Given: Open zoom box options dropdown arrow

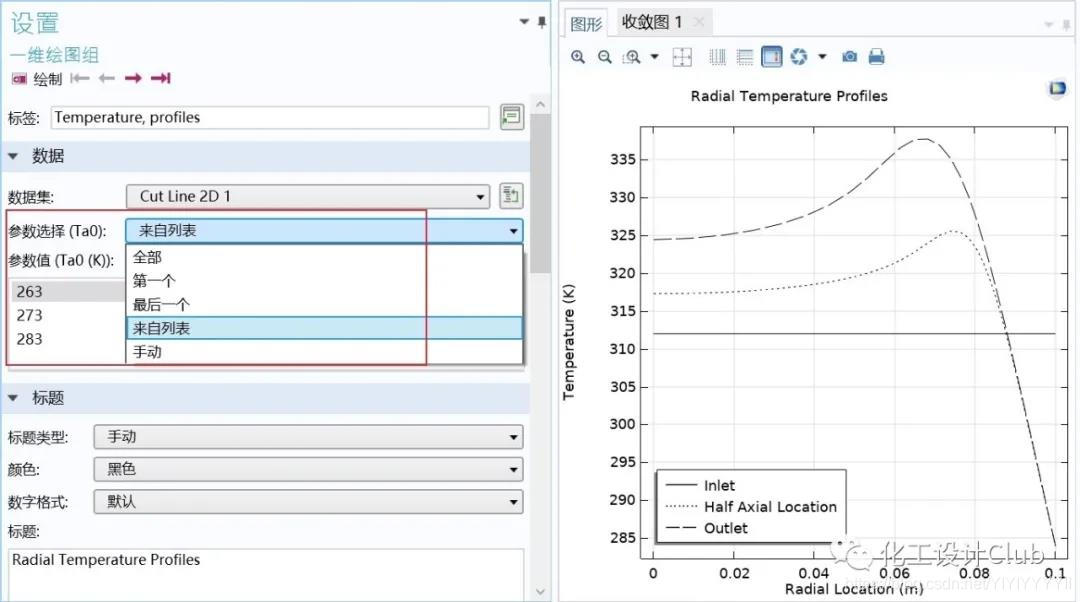Looking at the screenshot, I should point(654,56).
